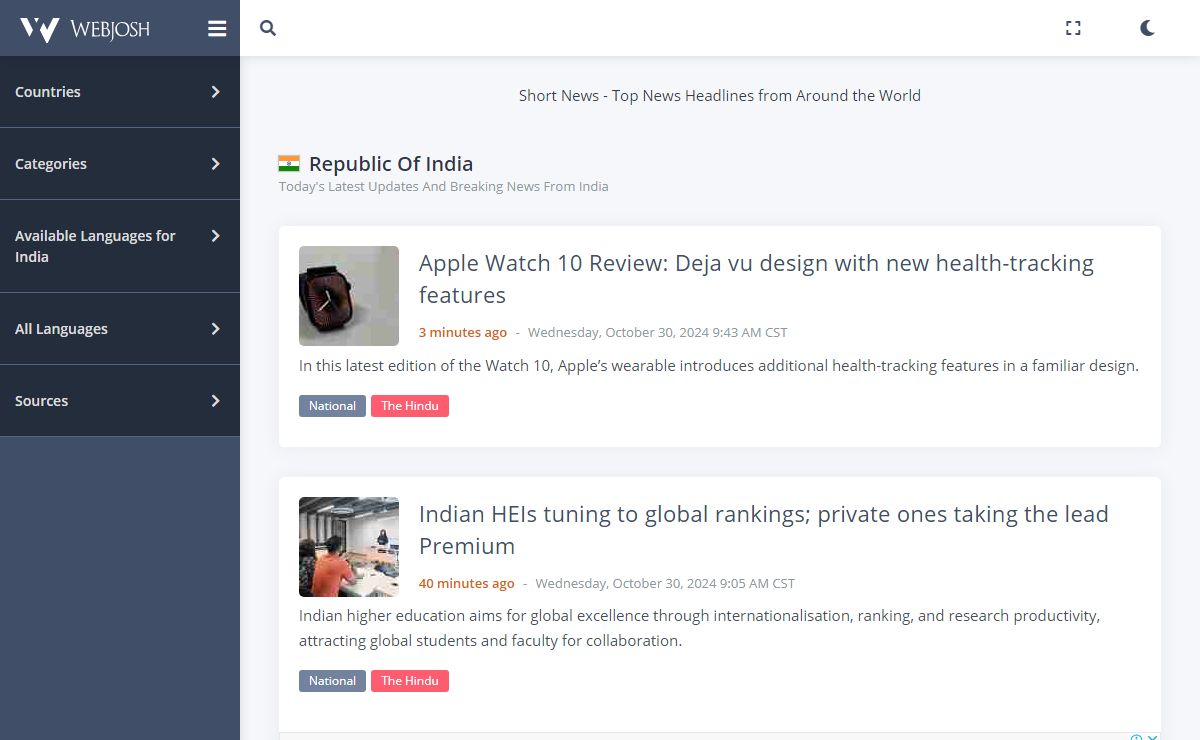Select Available Languages for India label
The image size is (1200, 740).
click(95, 246)
